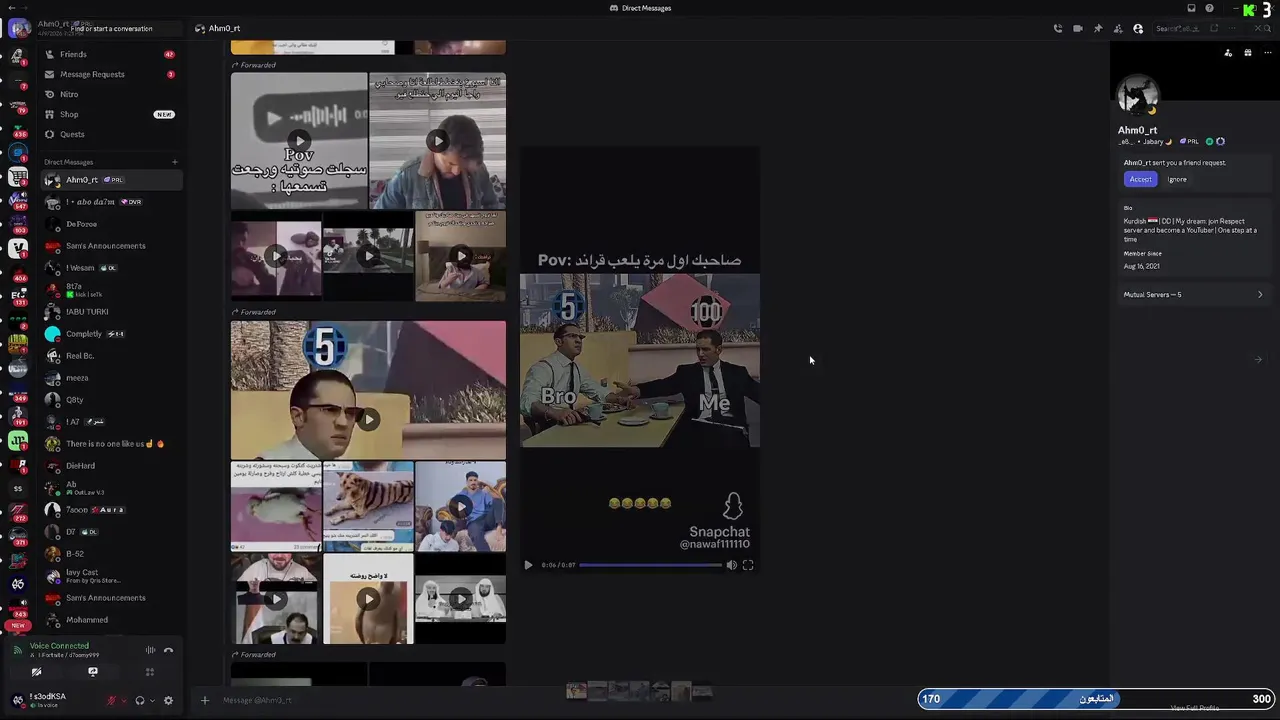Open Discord home Direct Messages icon
This screenshot has height=720, width=1280.
pos(18,28)
